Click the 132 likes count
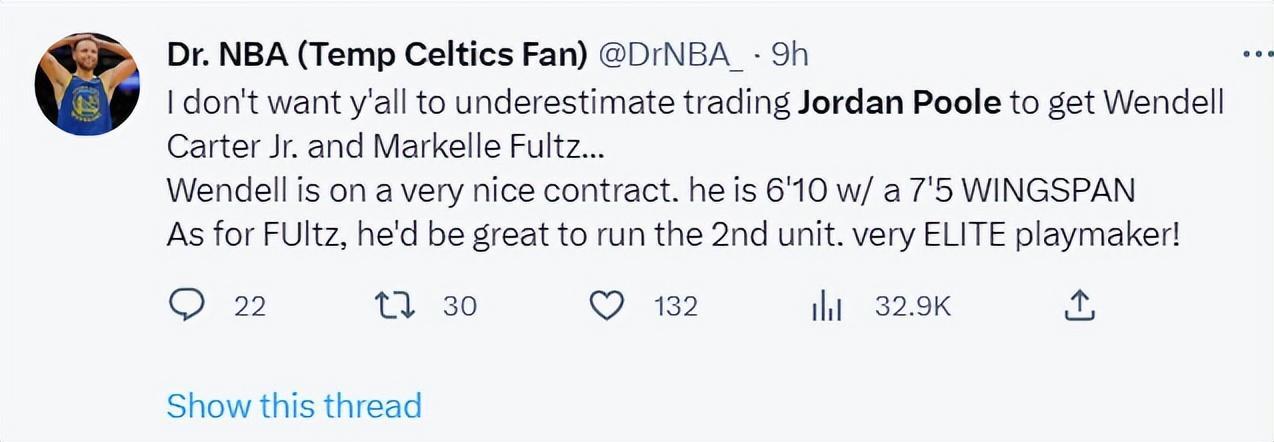This screenshot has width=1274, height=442. [x=676, y=307]
